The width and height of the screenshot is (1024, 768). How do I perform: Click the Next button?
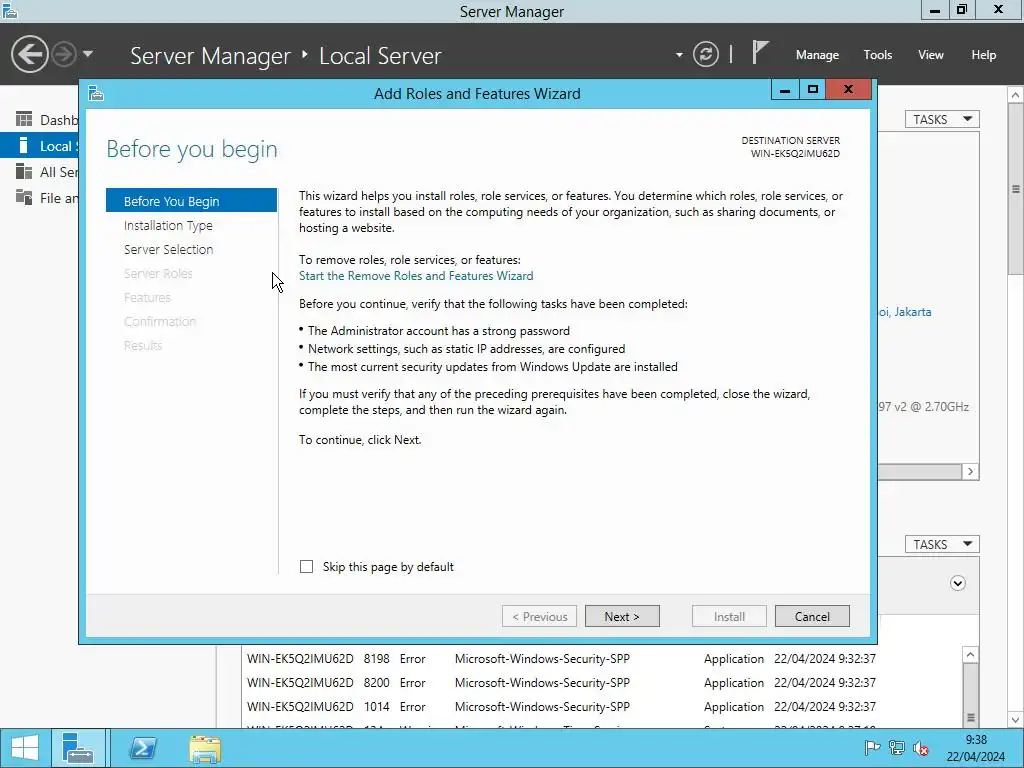[x=622, y=616]
